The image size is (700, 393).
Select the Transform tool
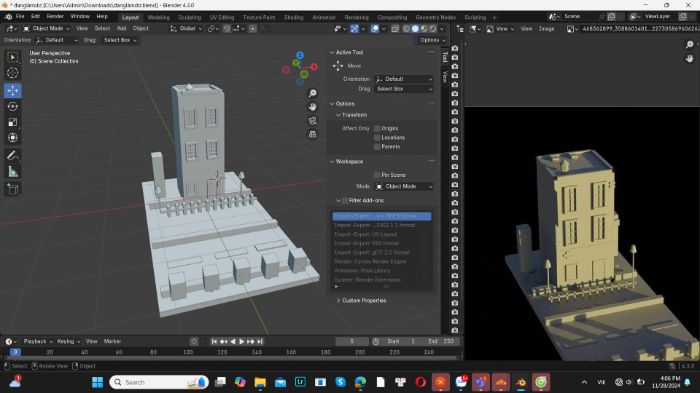12,138
